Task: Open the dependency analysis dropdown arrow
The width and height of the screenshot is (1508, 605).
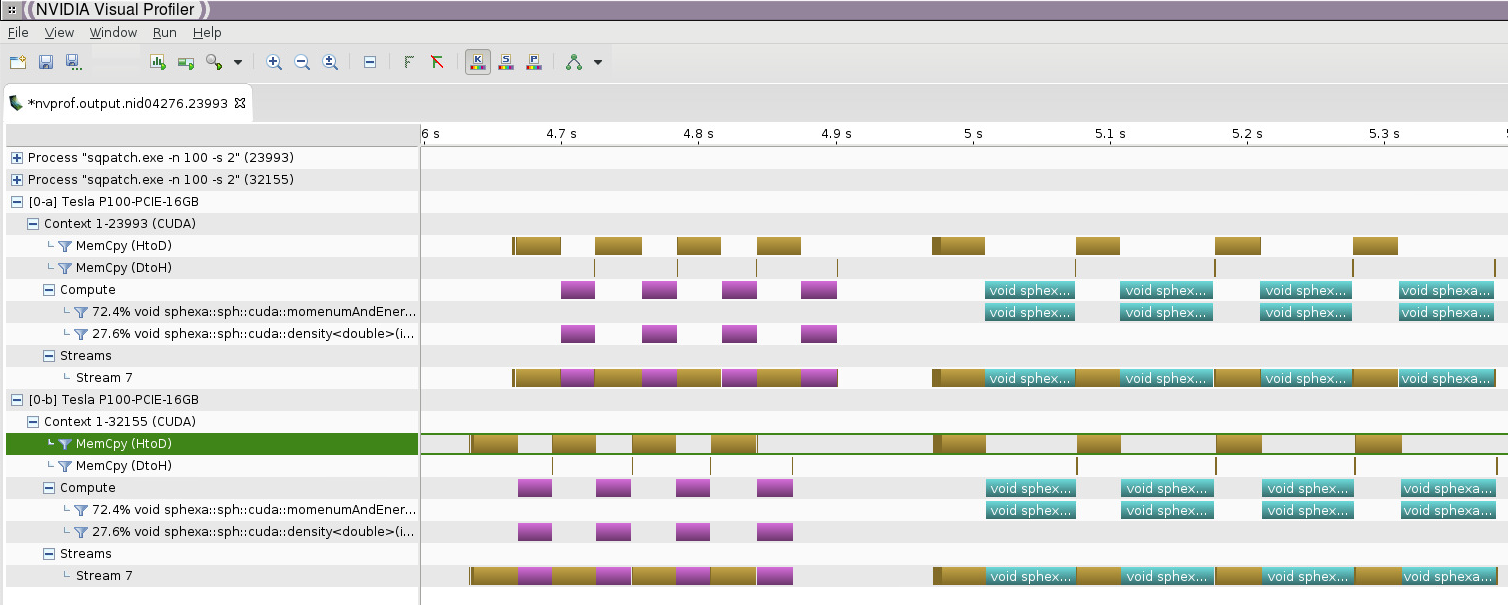Action: click(598, 62)
